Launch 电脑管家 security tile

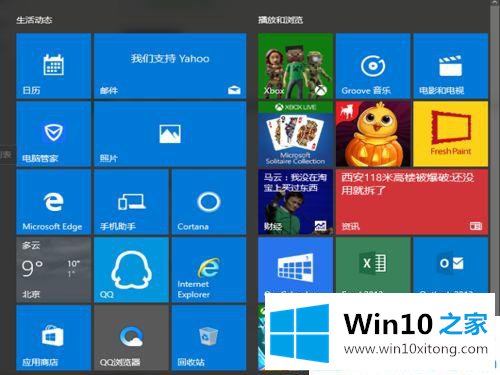pyautogui.click(x=53, y=134)
